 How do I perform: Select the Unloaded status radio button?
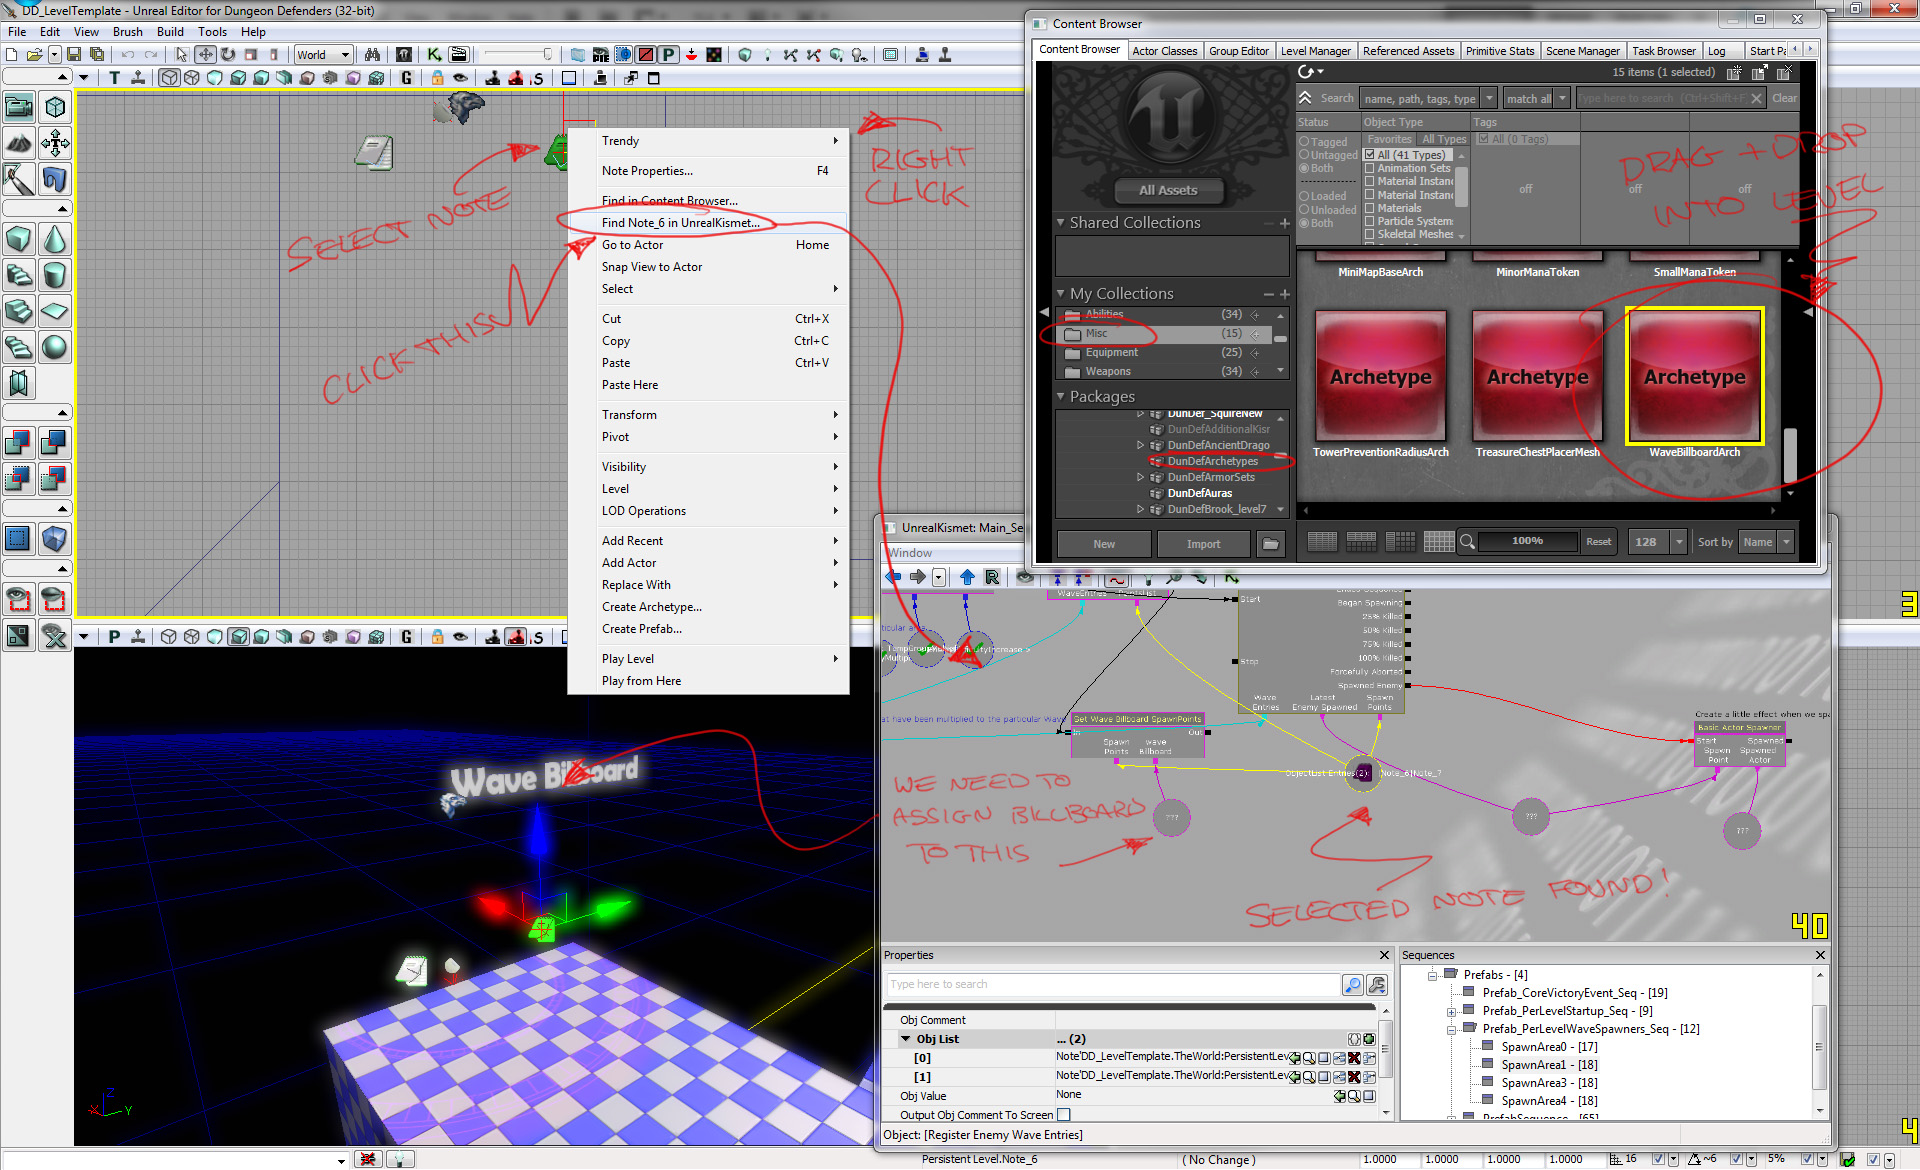1304,210
